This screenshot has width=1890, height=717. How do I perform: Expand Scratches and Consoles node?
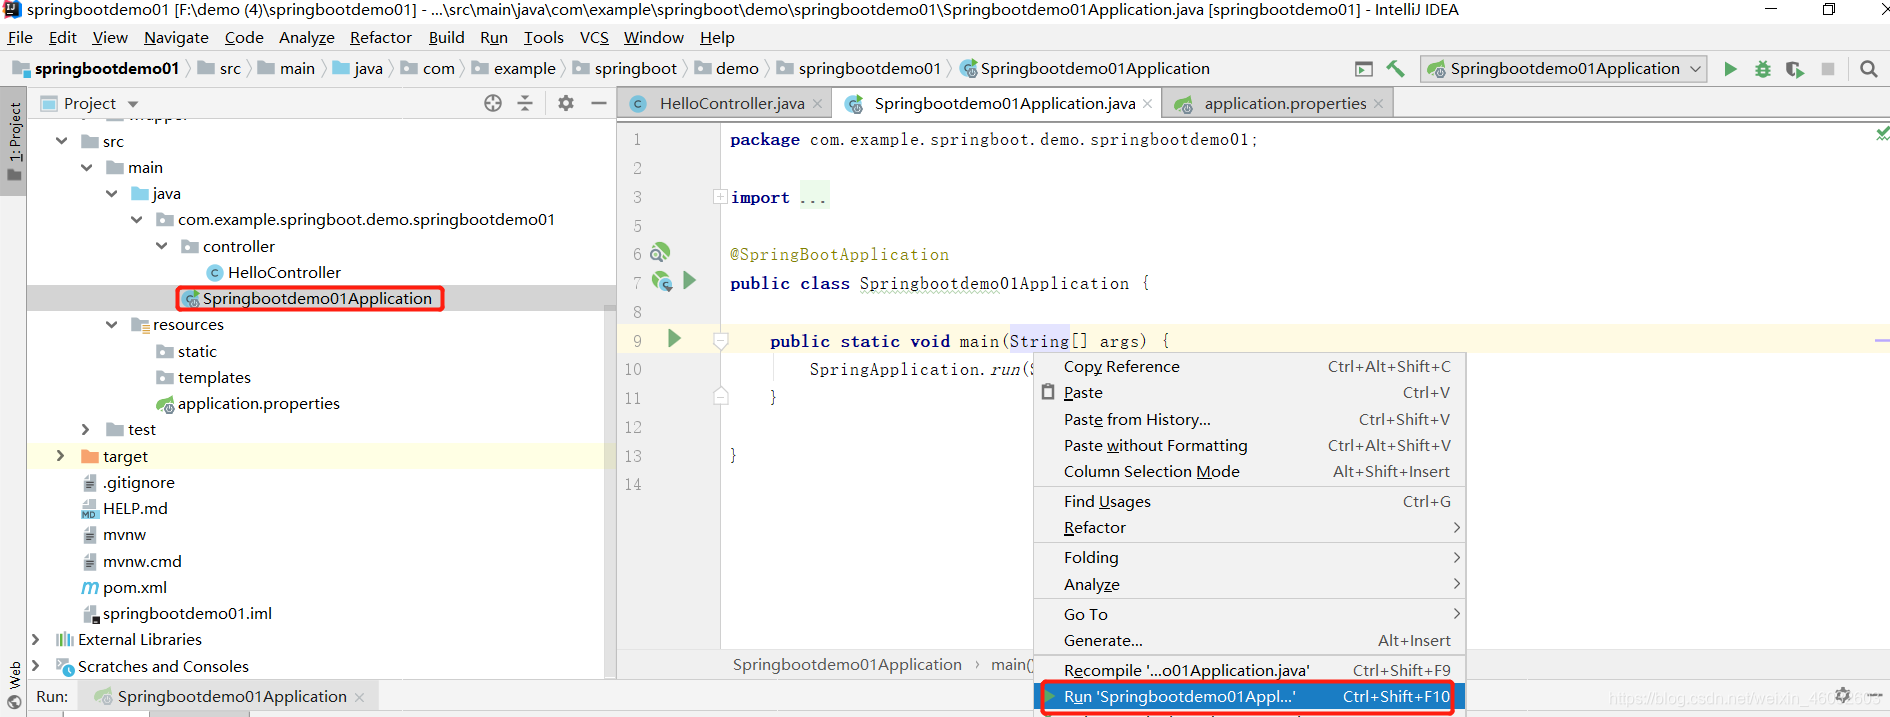36,666
